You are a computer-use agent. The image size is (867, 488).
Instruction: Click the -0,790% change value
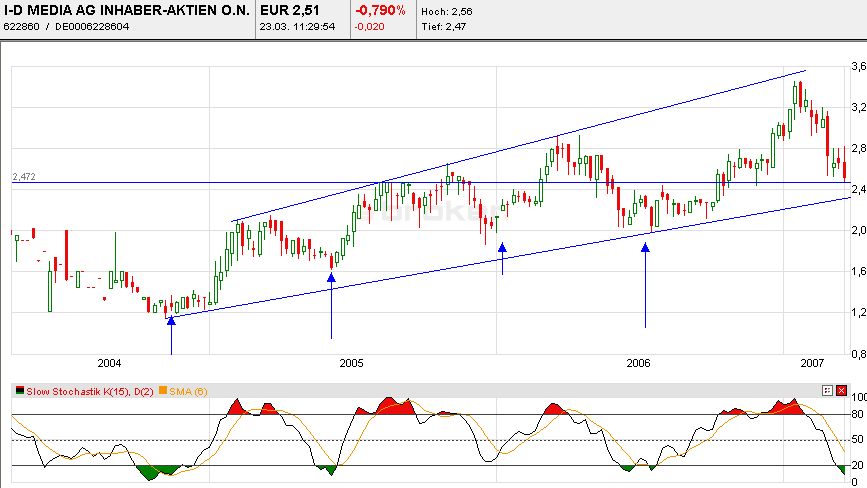[380, 10]
